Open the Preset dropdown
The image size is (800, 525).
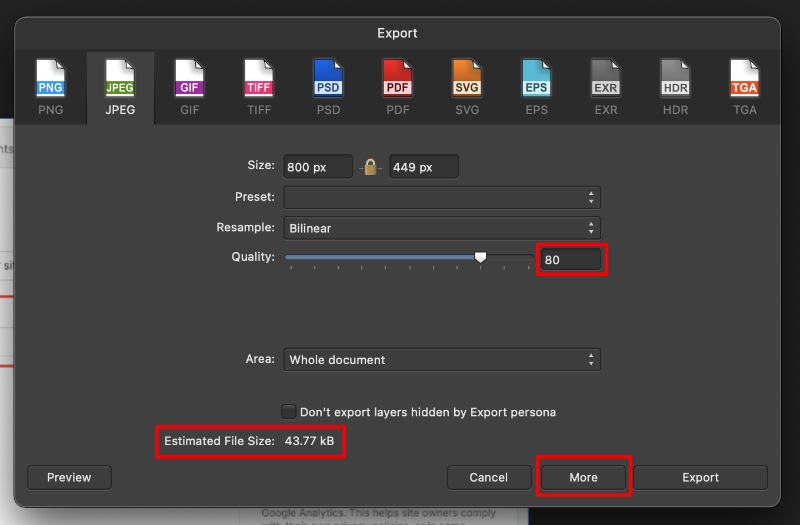click(x=442, y=197)
